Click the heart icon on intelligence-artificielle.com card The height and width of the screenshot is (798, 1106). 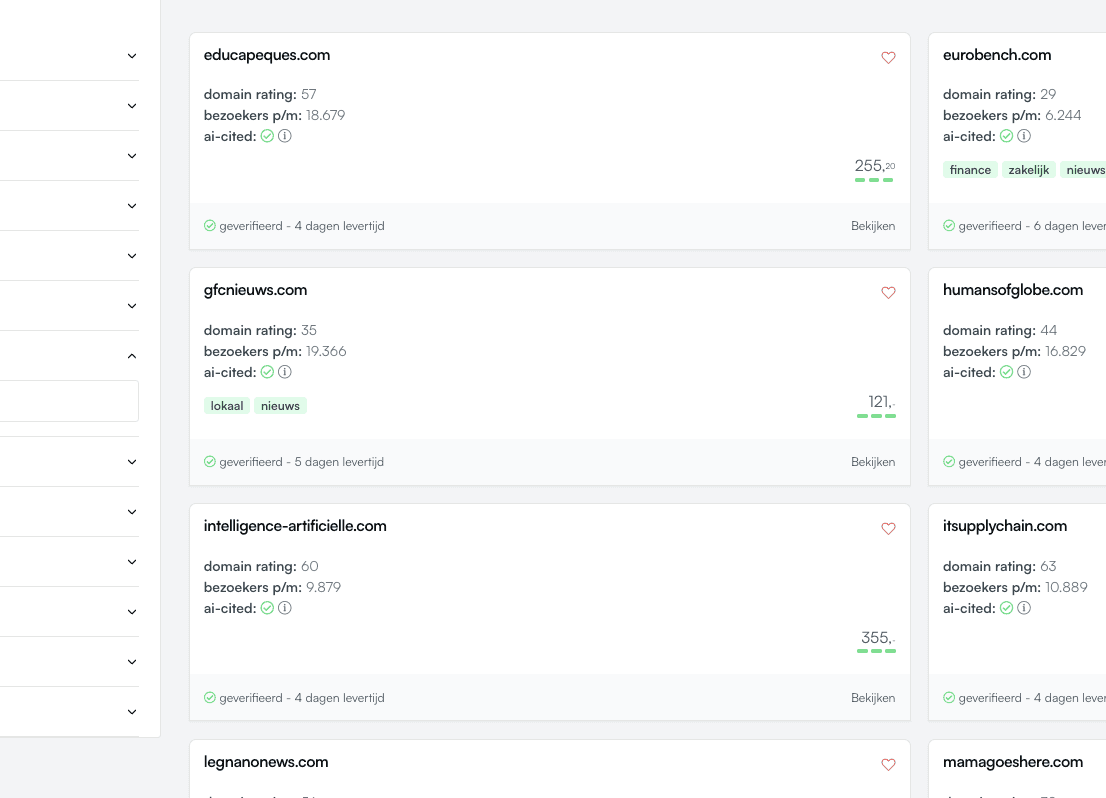click(x=888, y=529)
